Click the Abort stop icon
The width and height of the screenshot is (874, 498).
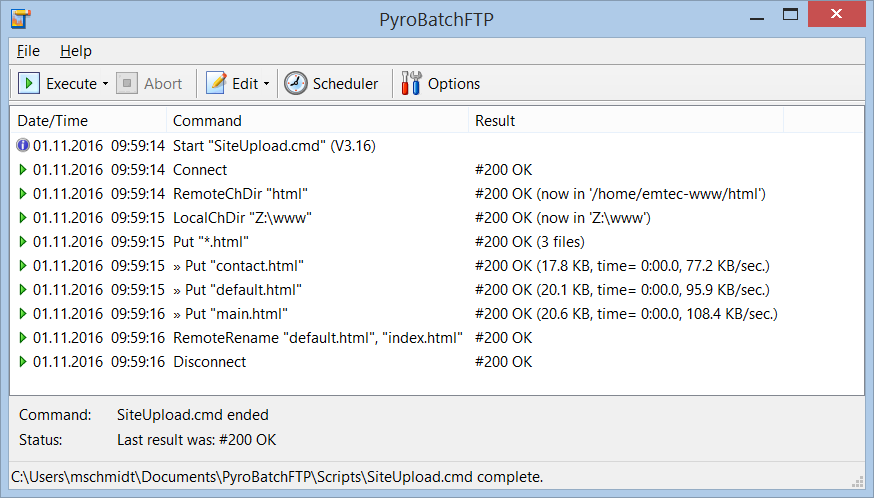127,84
